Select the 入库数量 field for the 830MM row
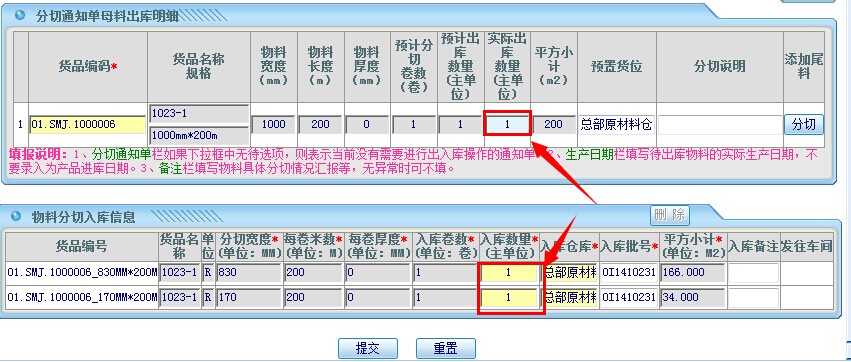Viewport: 851px width, 362px height. click(x=509, y=272)
